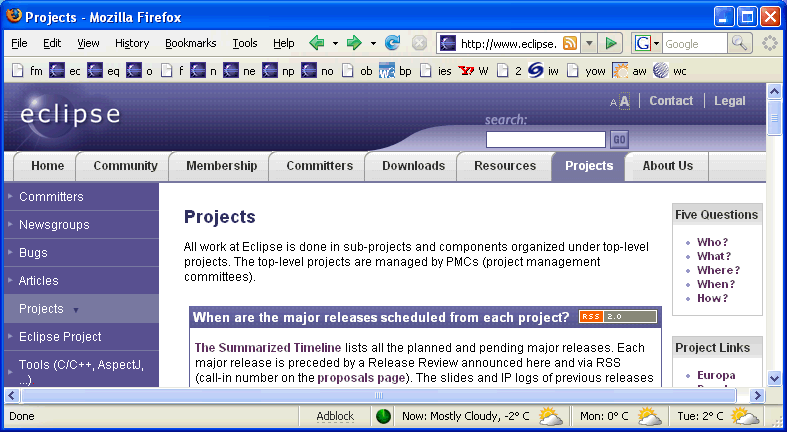Open the File menu
This screenshot has width=787, height=432.
pyautogui.click(x=19, y=43)
